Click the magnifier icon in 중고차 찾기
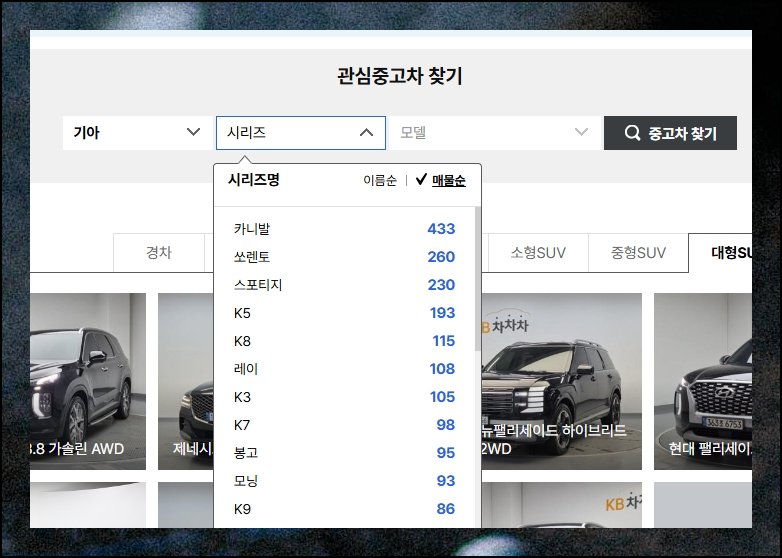 point(632,133)
